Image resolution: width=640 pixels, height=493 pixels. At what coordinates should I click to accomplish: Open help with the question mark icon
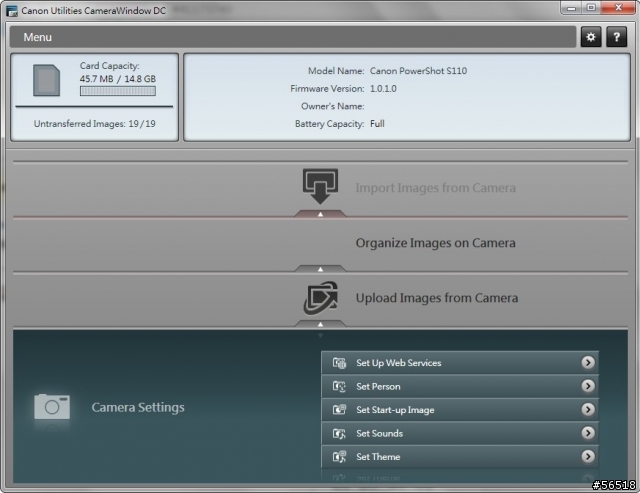click(x=616, y=37)
